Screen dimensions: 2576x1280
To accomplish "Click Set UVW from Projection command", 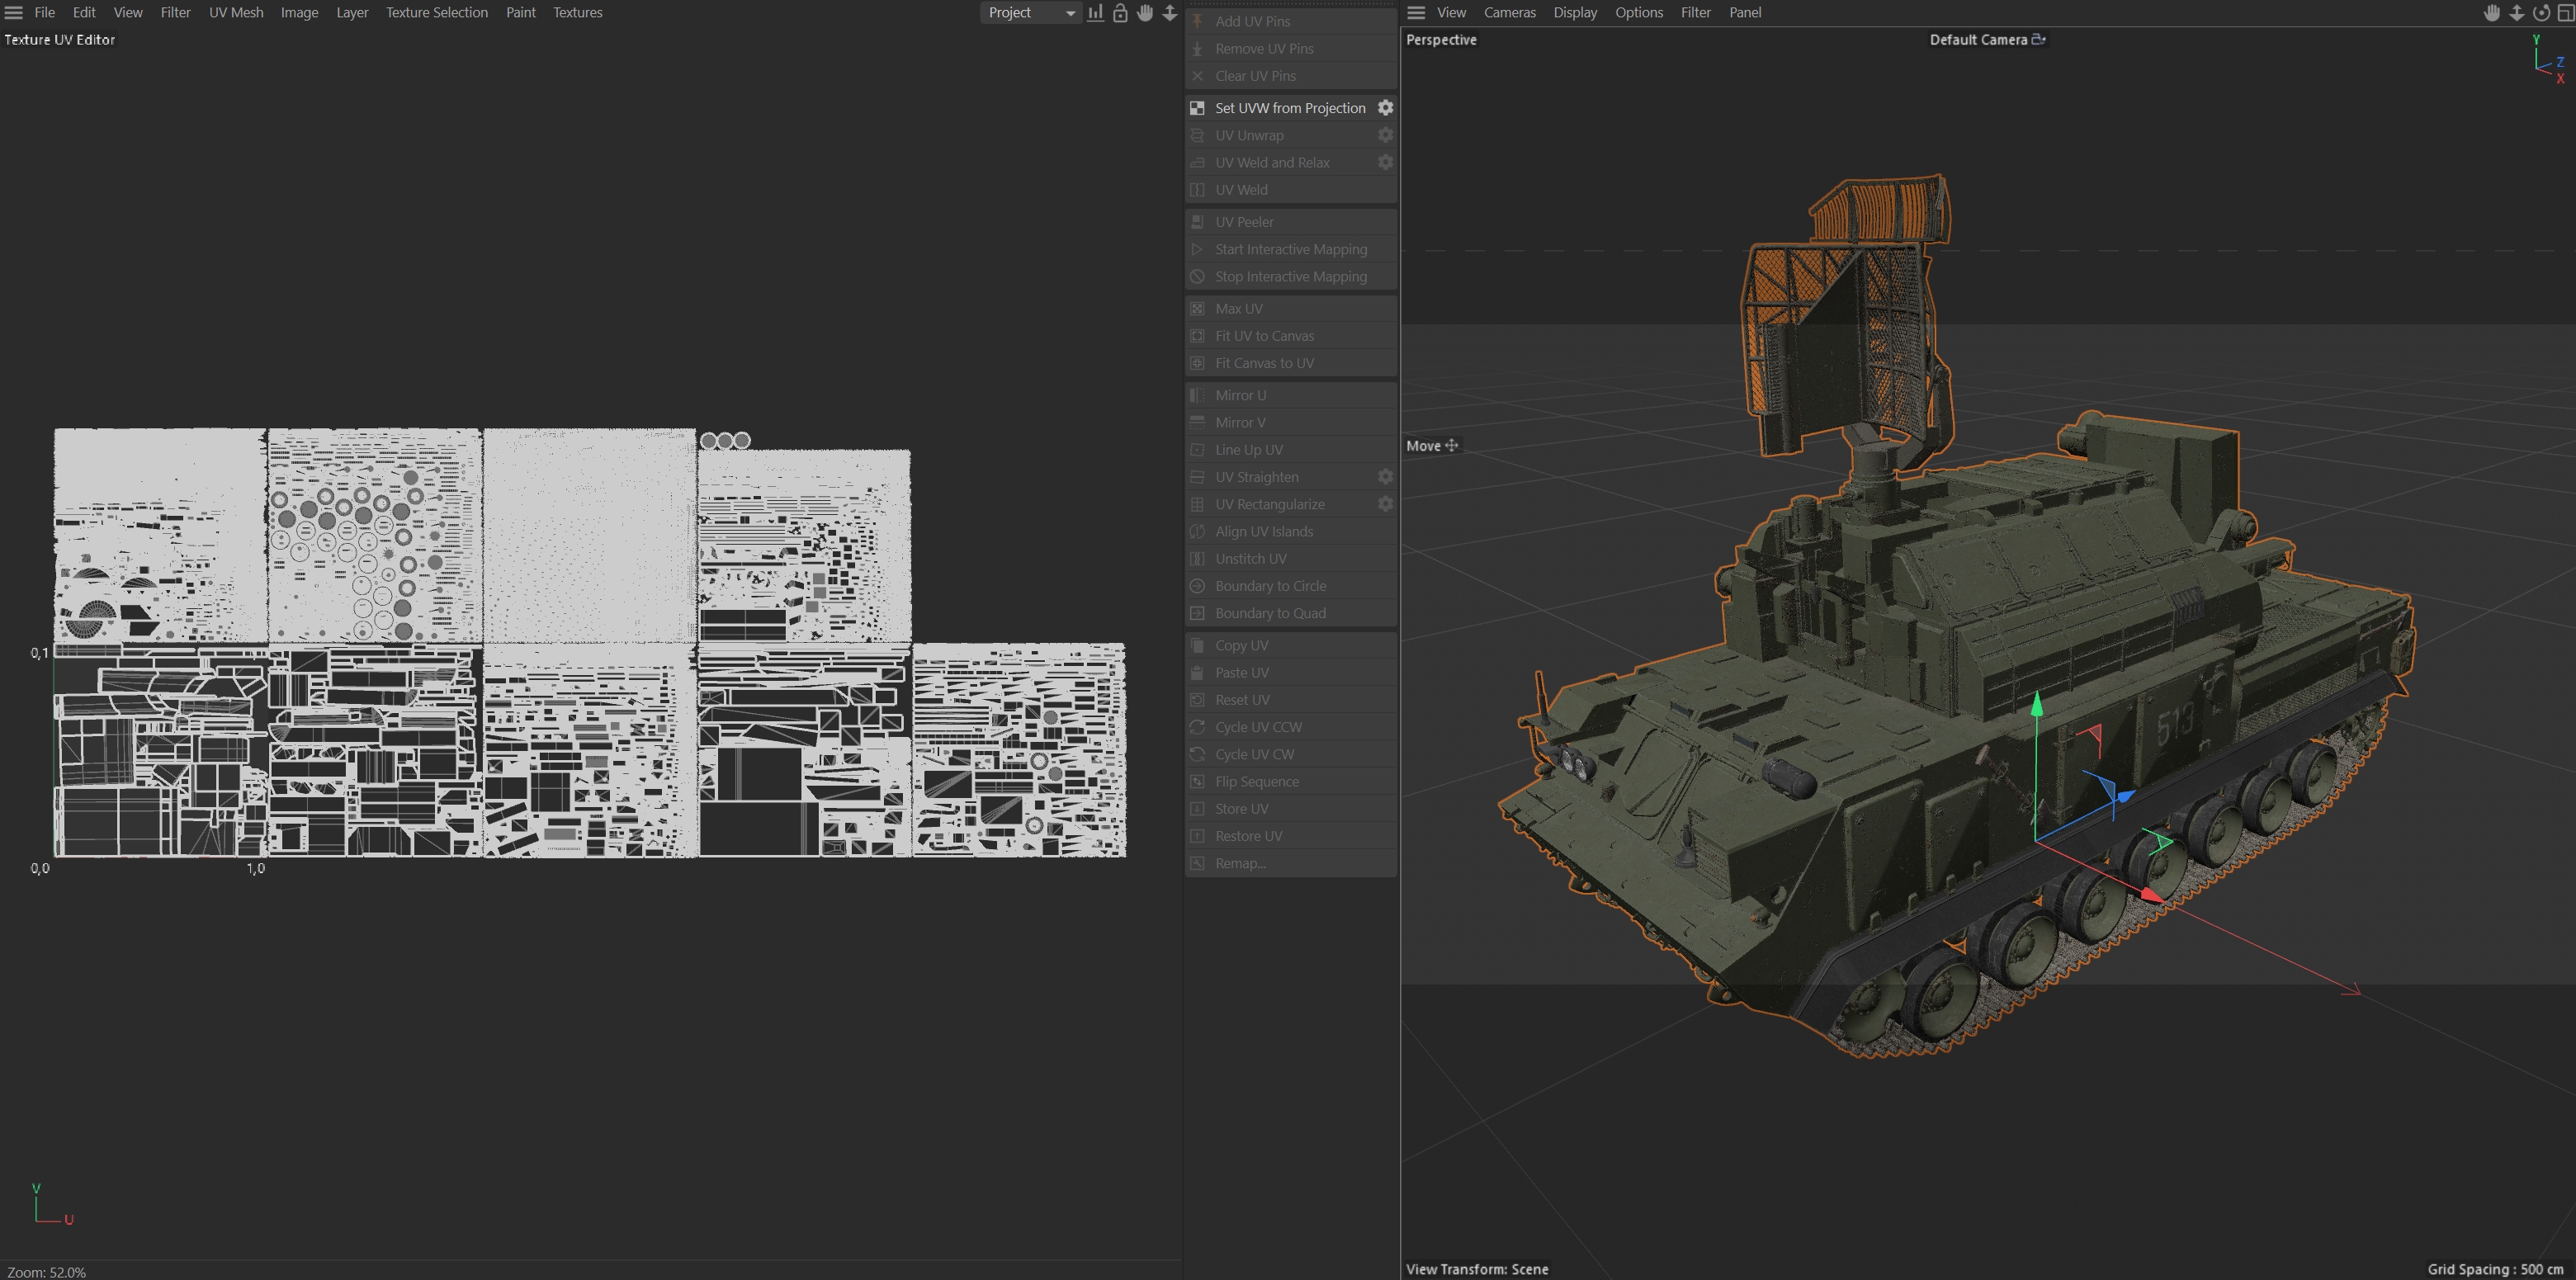I will pyautogui.click(x=1289, y=108).
